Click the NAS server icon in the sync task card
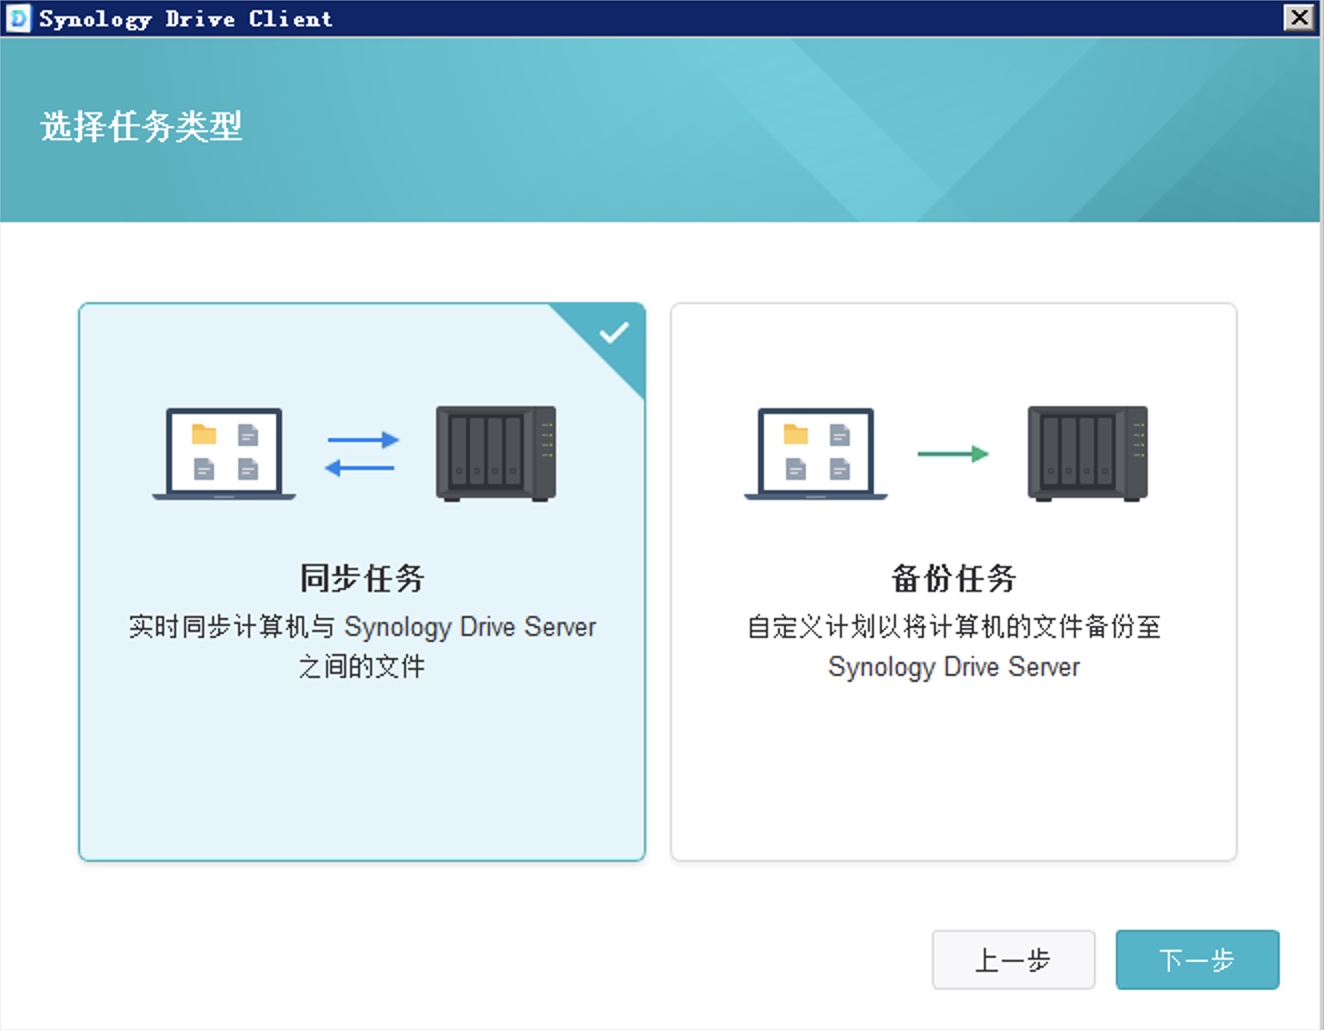This screenshot has height=1030, width=1324. click(496, 453)
